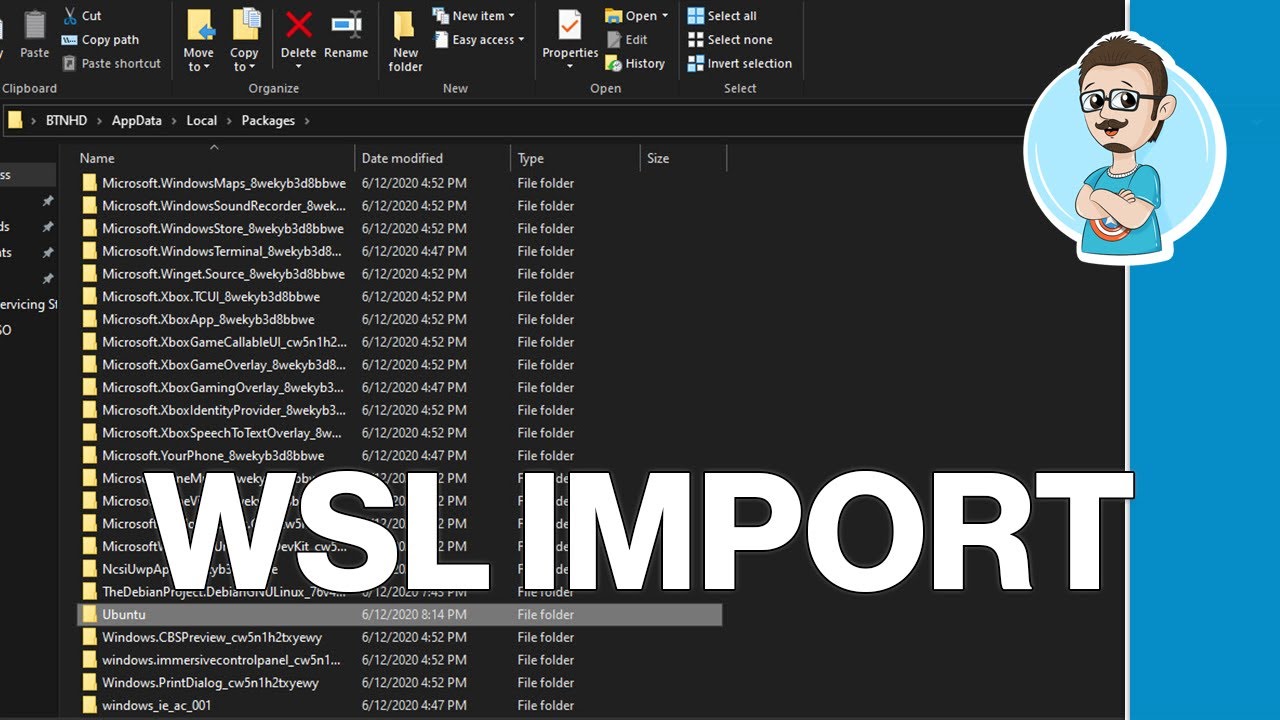
Task: Click the Open dropdown in ribbon
Action: [x=636, y=16]
